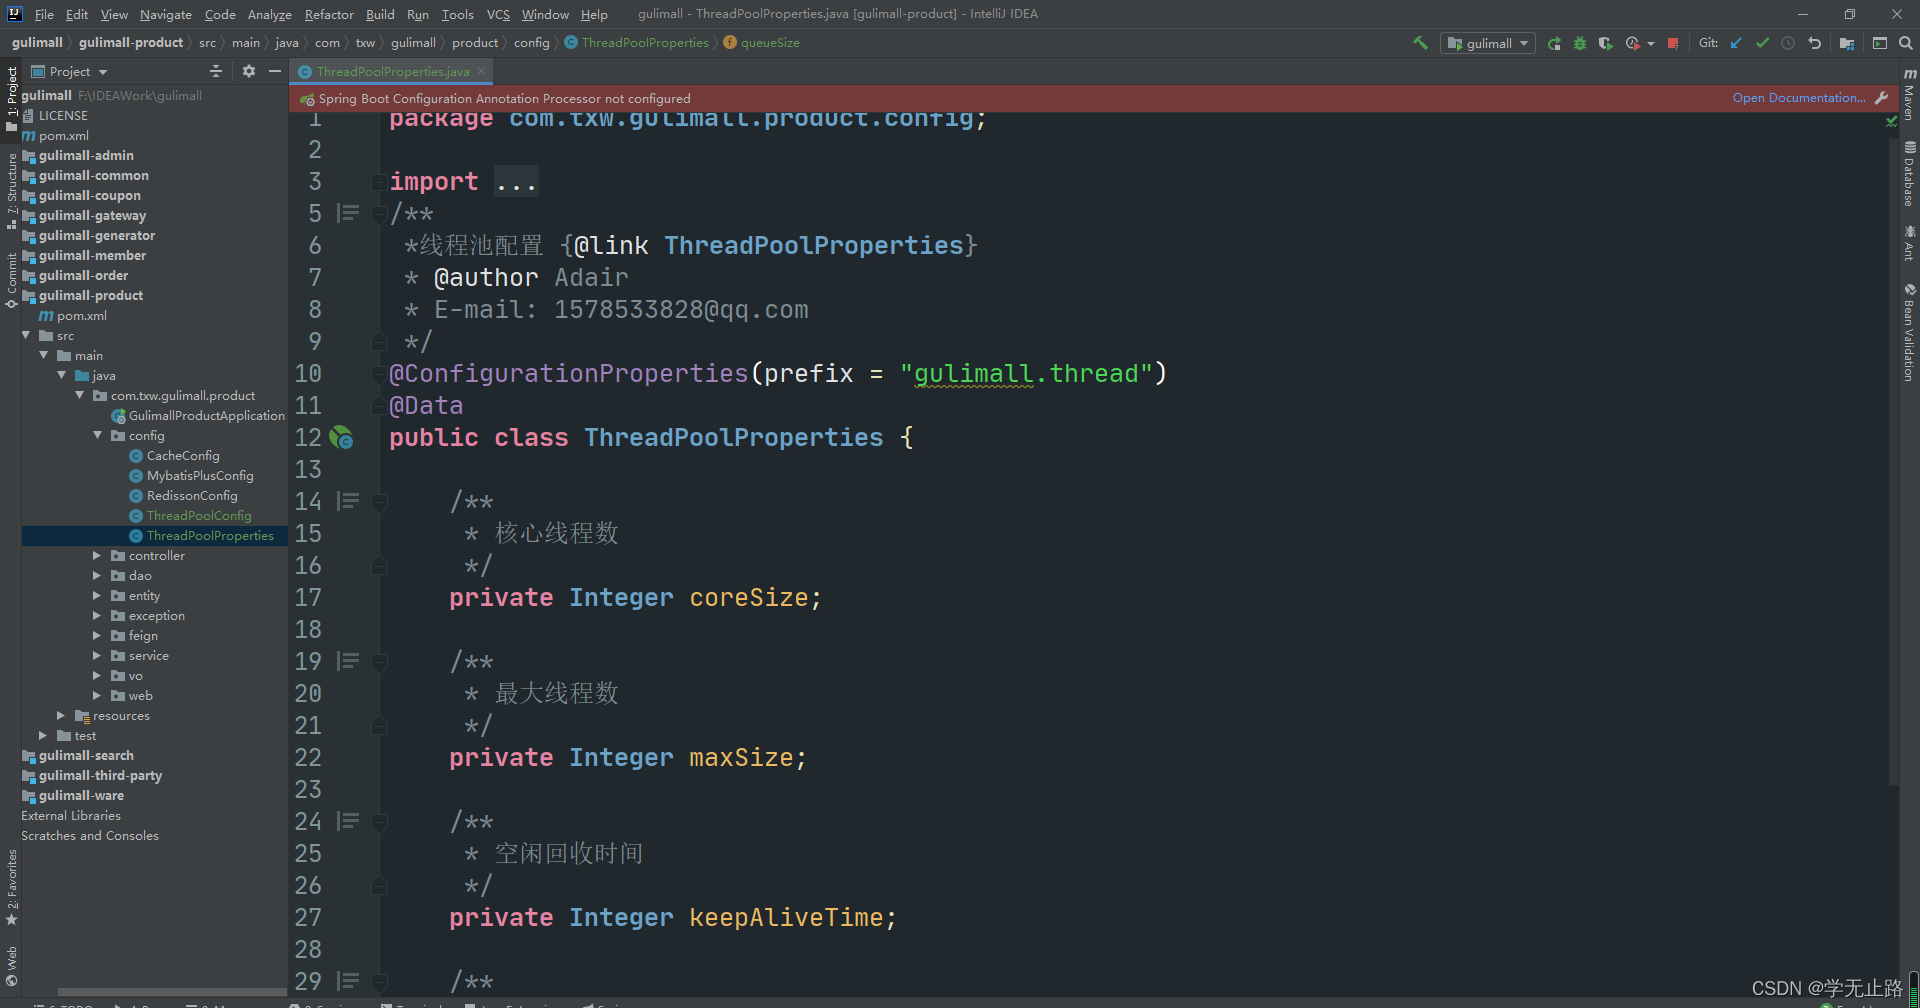Select the ThreadPoolProperties.java tab

click(392, 71)
